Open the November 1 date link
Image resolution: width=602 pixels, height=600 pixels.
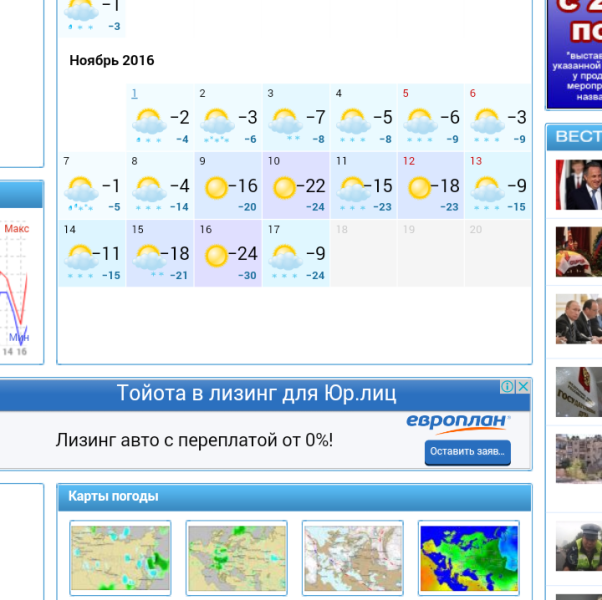tap(134, 94)
